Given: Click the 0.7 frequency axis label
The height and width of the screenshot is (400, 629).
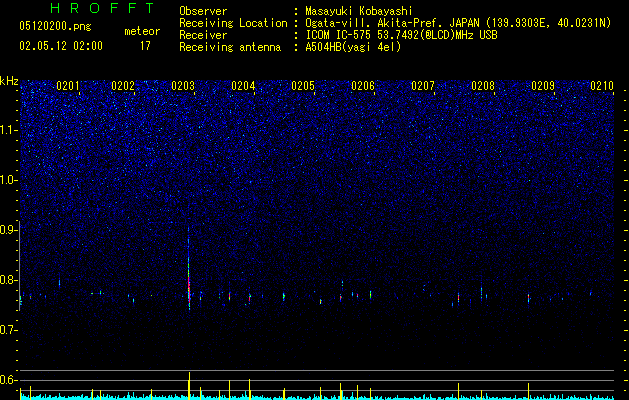Looking at the screenshot, I should 9,330.
